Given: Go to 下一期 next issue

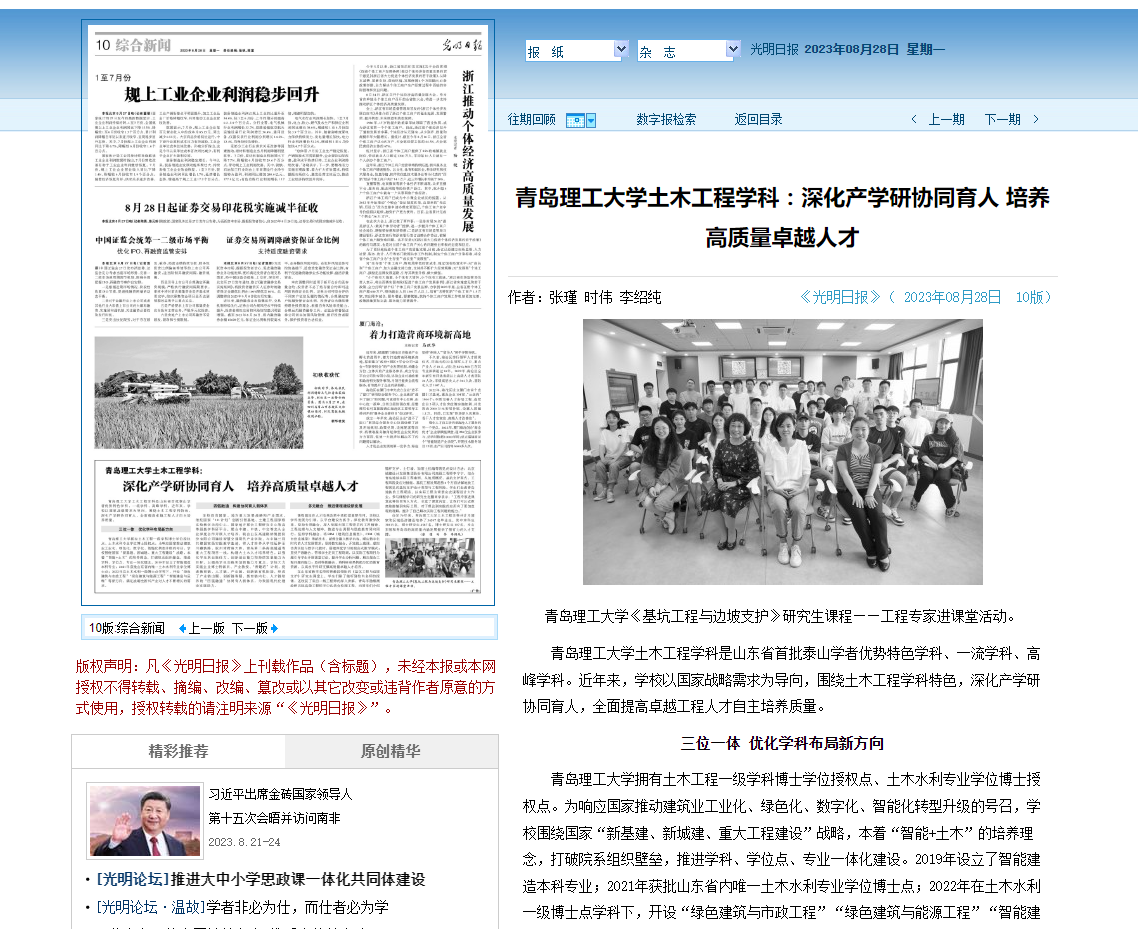Looking at the screenshot, I should [1002, 119].
